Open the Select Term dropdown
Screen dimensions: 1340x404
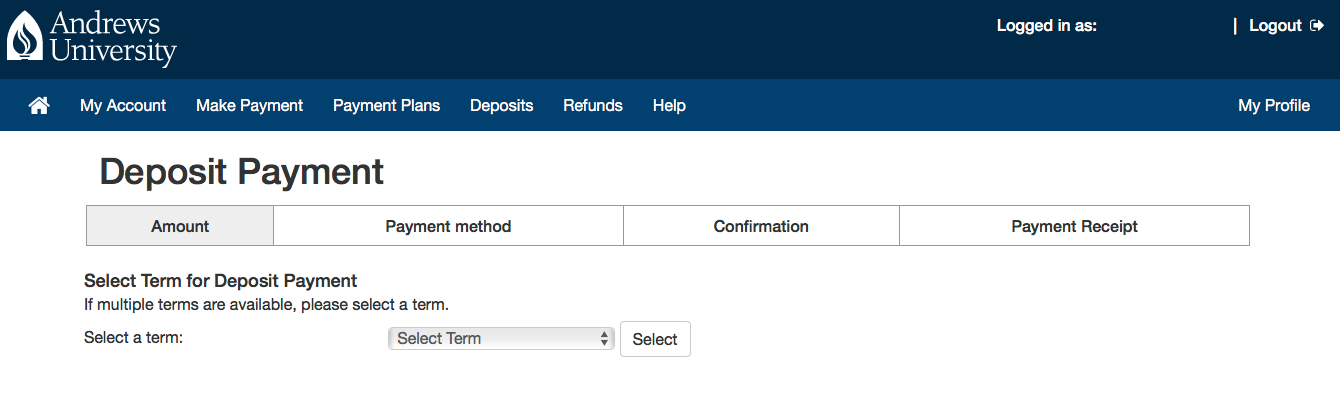pos(500,338)
